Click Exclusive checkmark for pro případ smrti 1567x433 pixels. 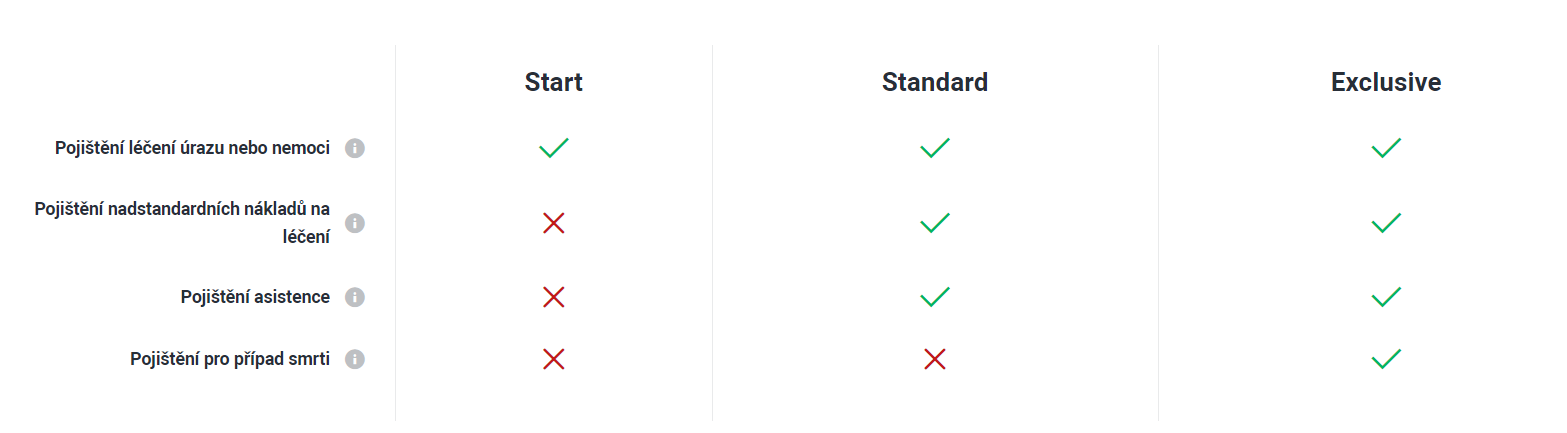click(1386, 359)
